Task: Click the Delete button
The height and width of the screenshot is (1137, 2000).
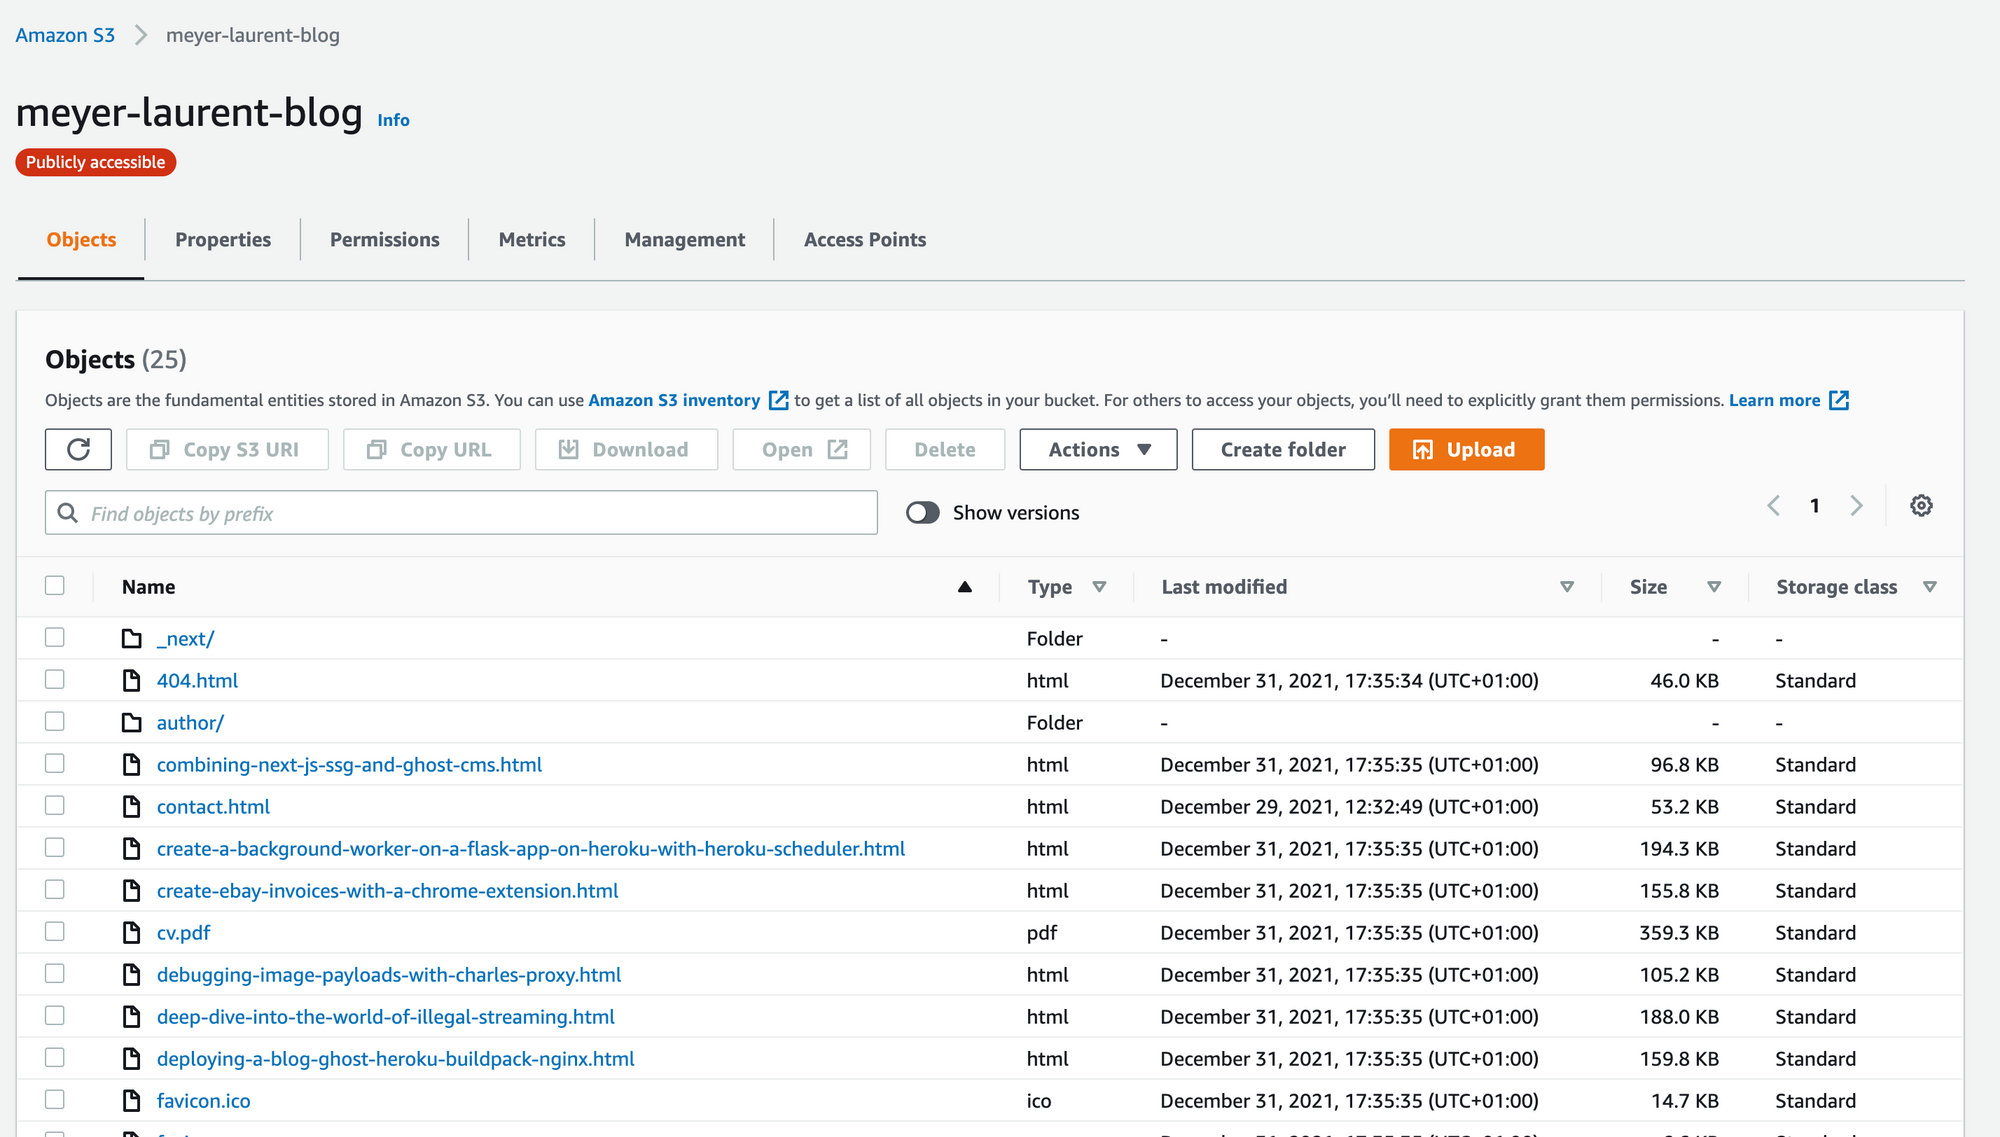Action: click(945, 450)
